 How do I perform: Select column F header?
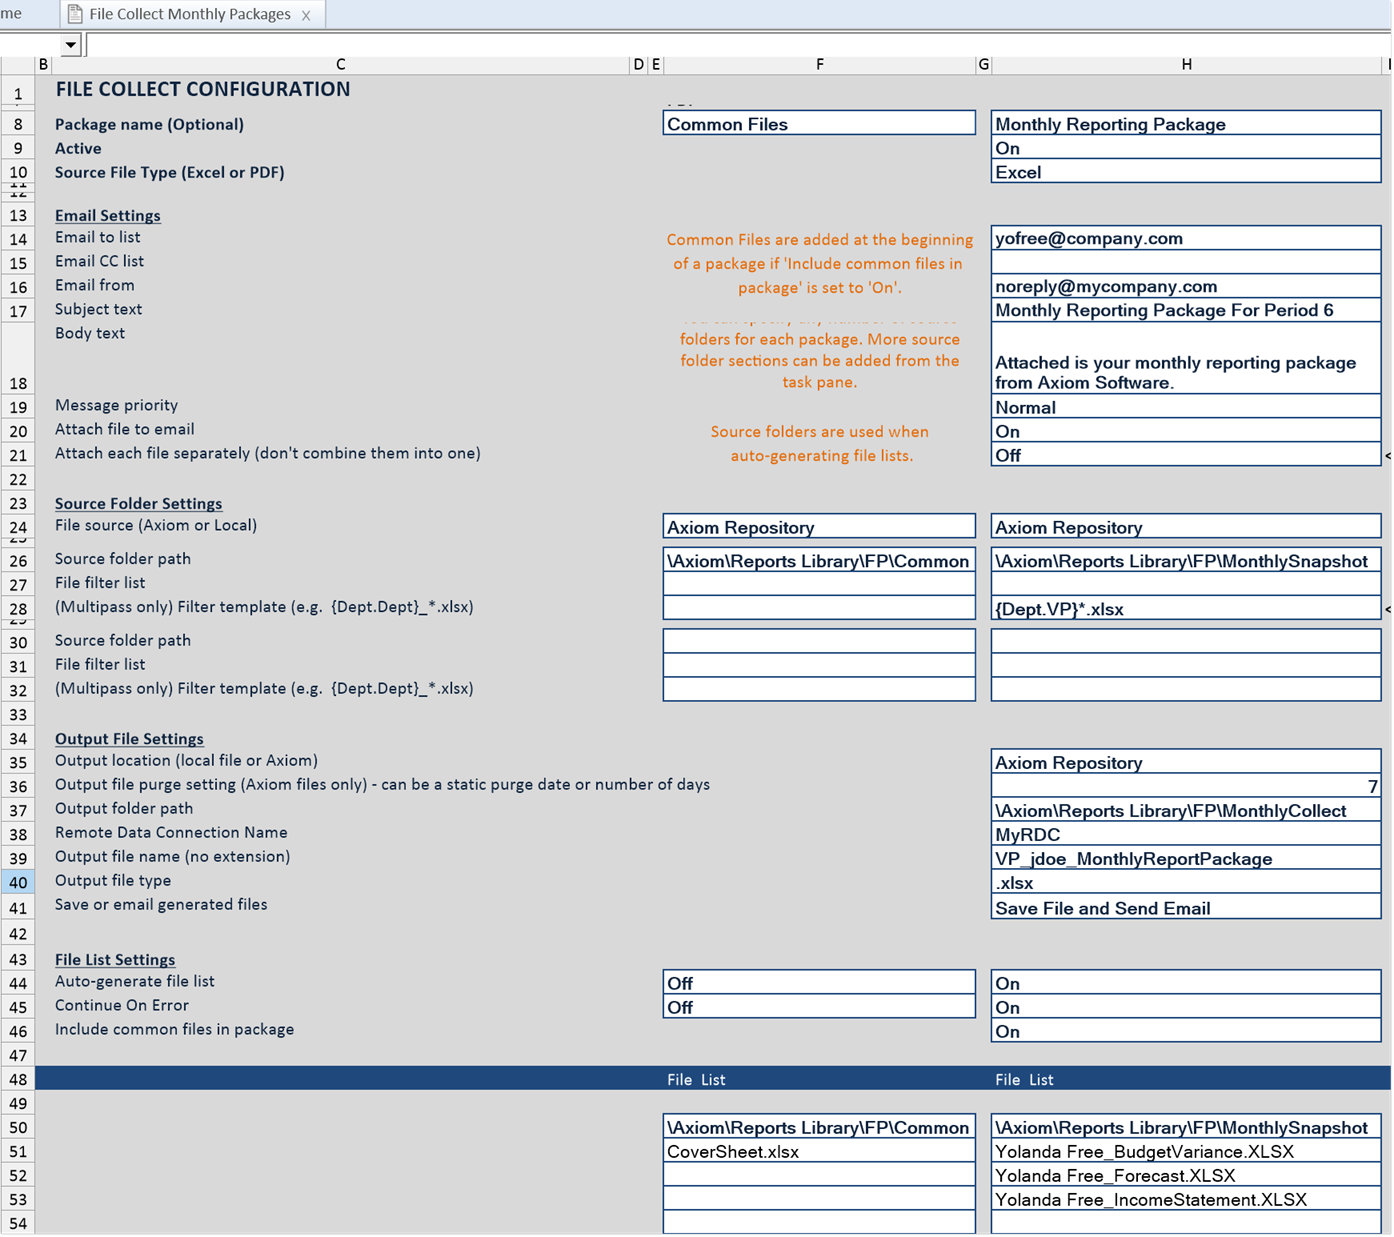(819, 64)
